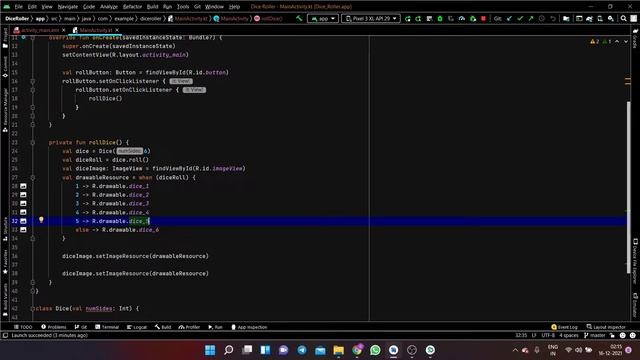Click the red Stop button
The height and width of the screenshot is (360, 640).
click(483, 18)
